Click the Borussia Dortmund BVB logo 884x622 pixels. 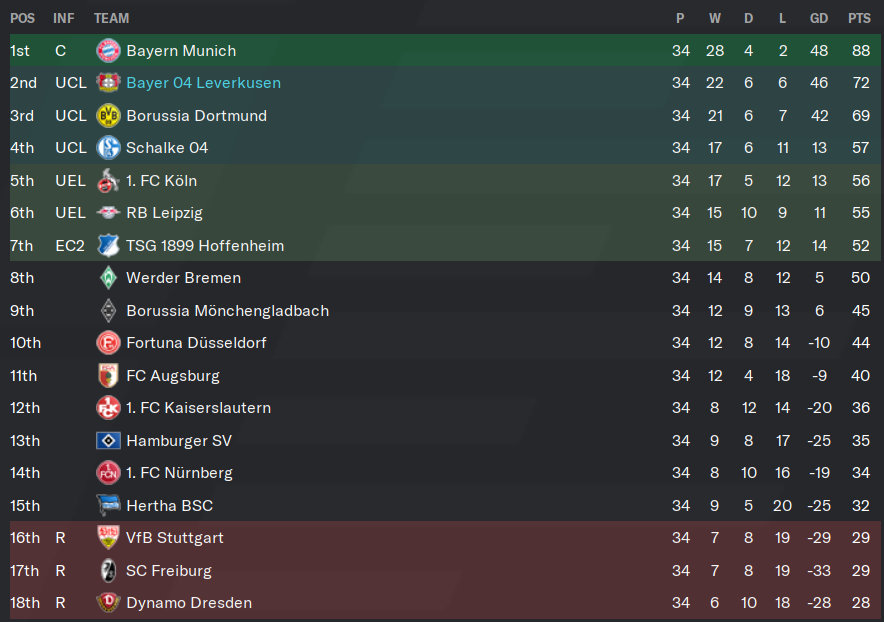coord(108,116)
